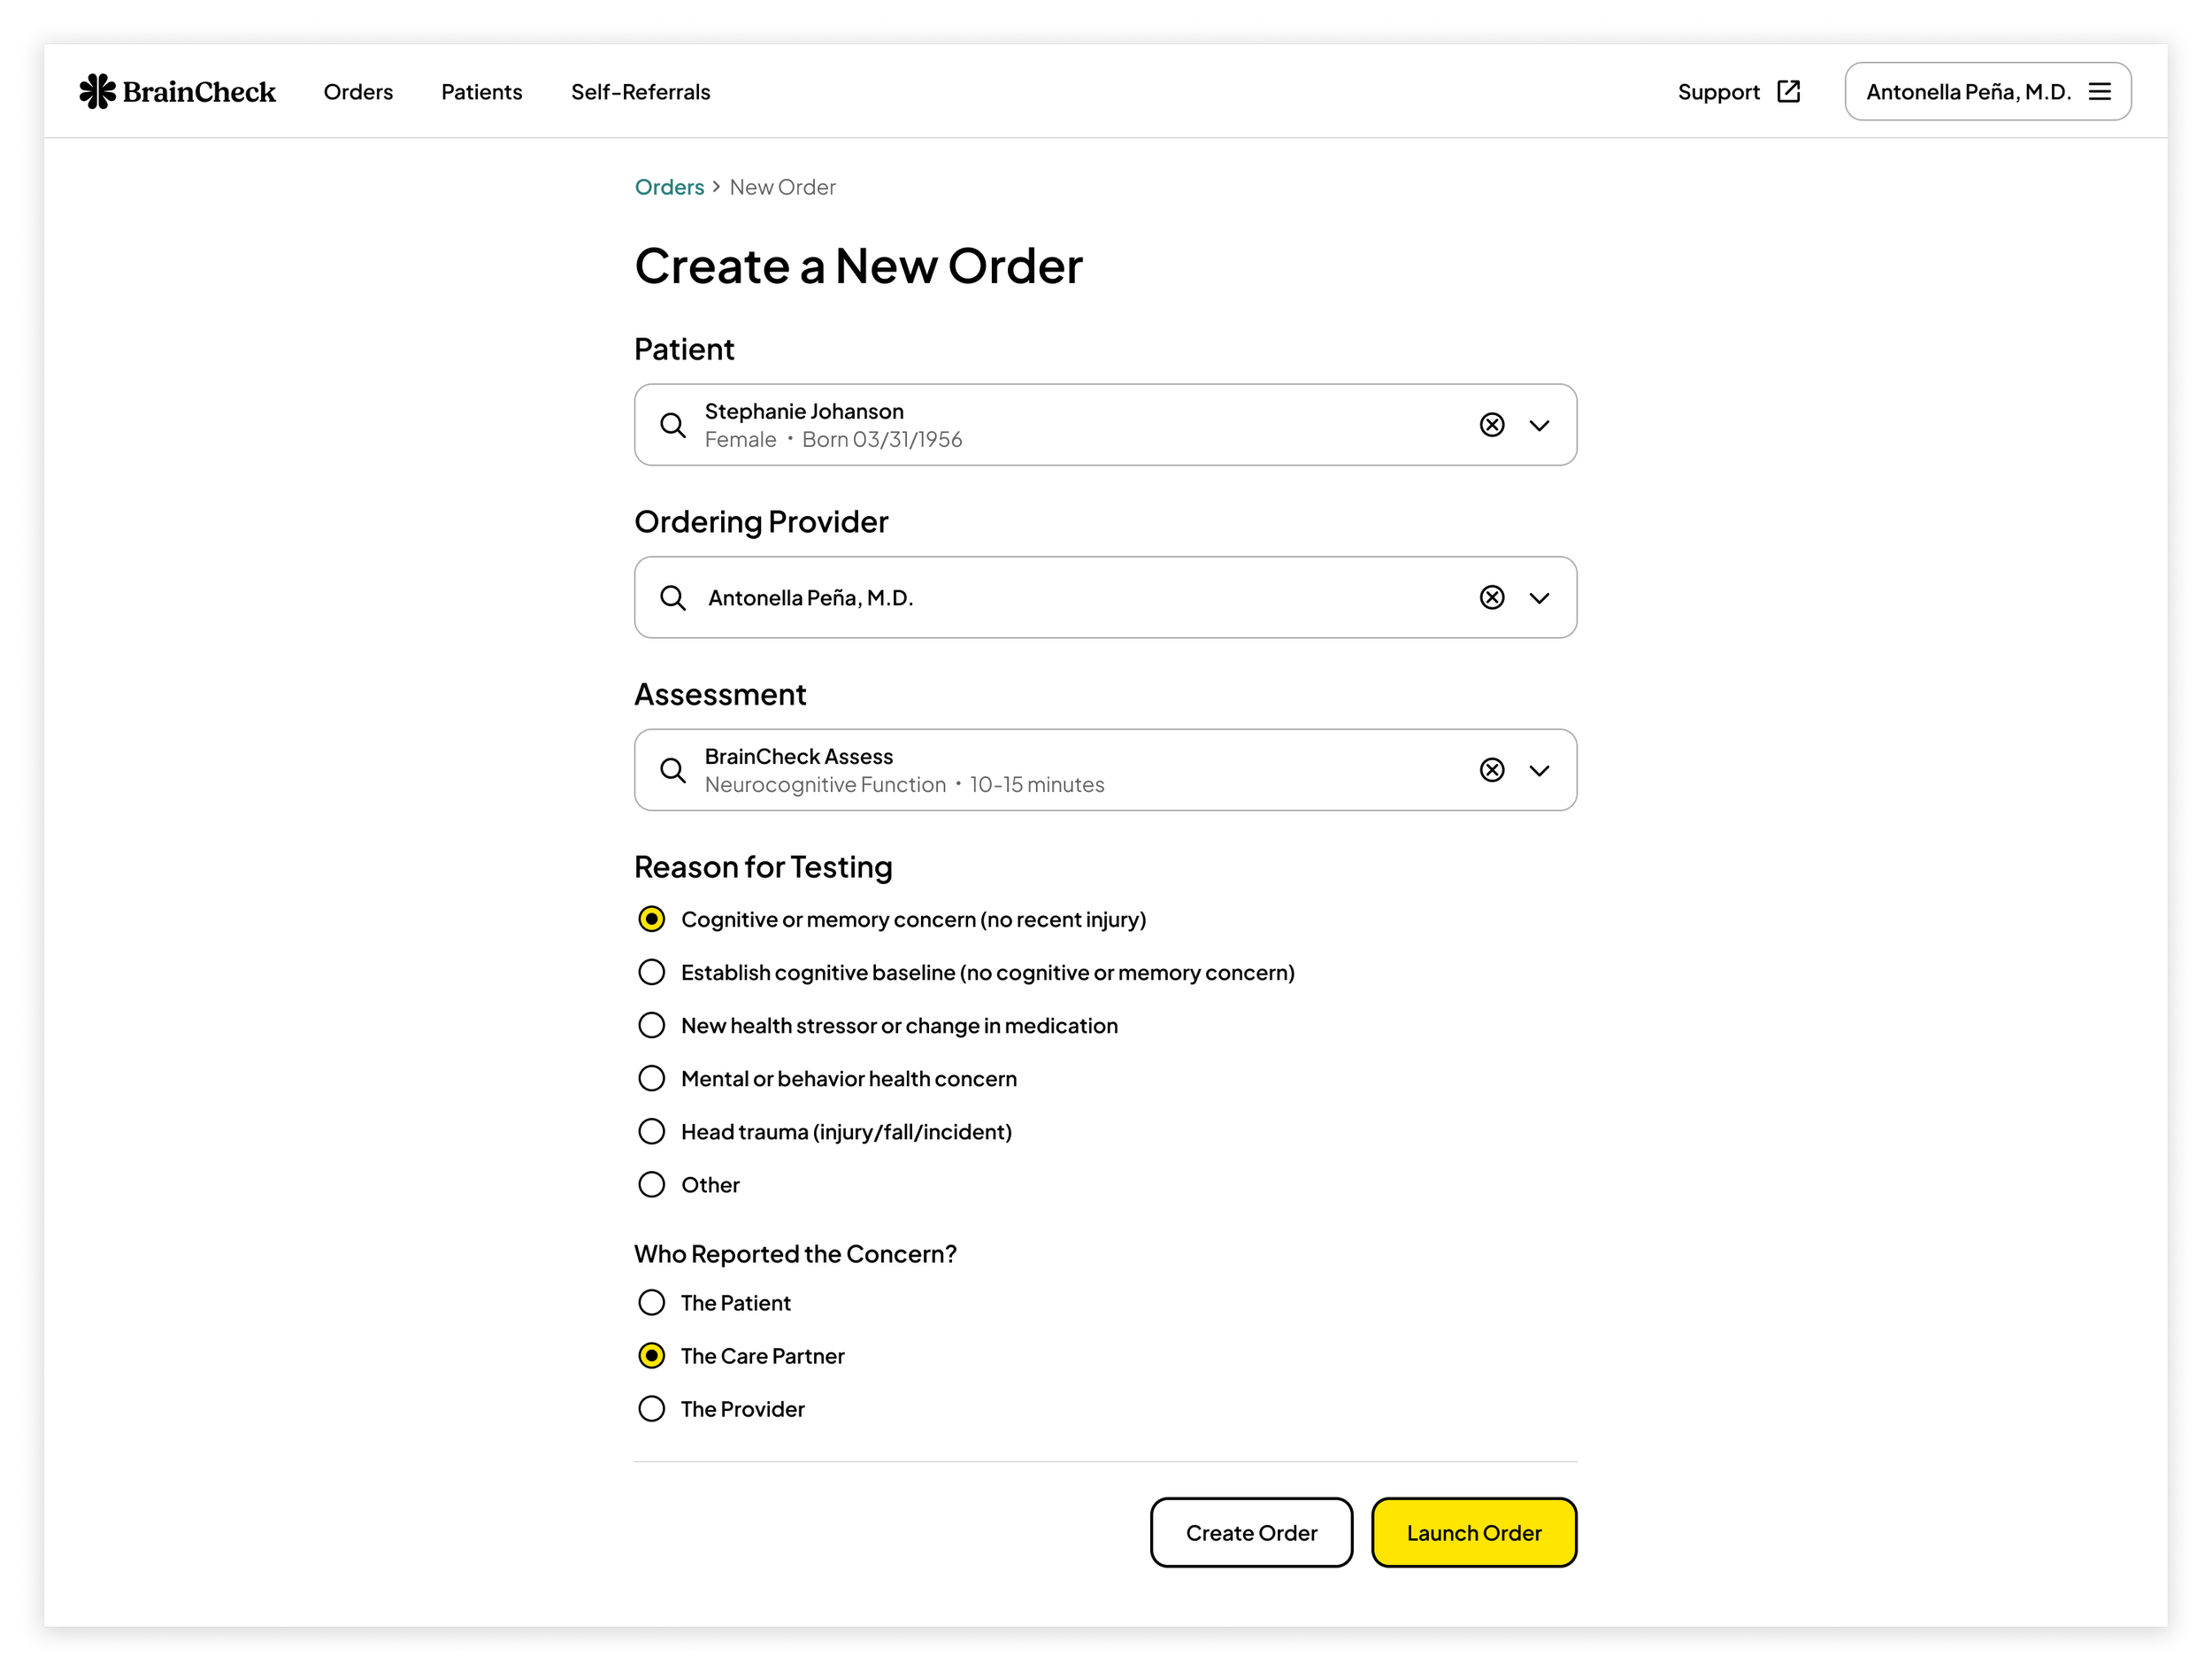
Task: Clear the Ordering Provider selection
Action: 1491,598
